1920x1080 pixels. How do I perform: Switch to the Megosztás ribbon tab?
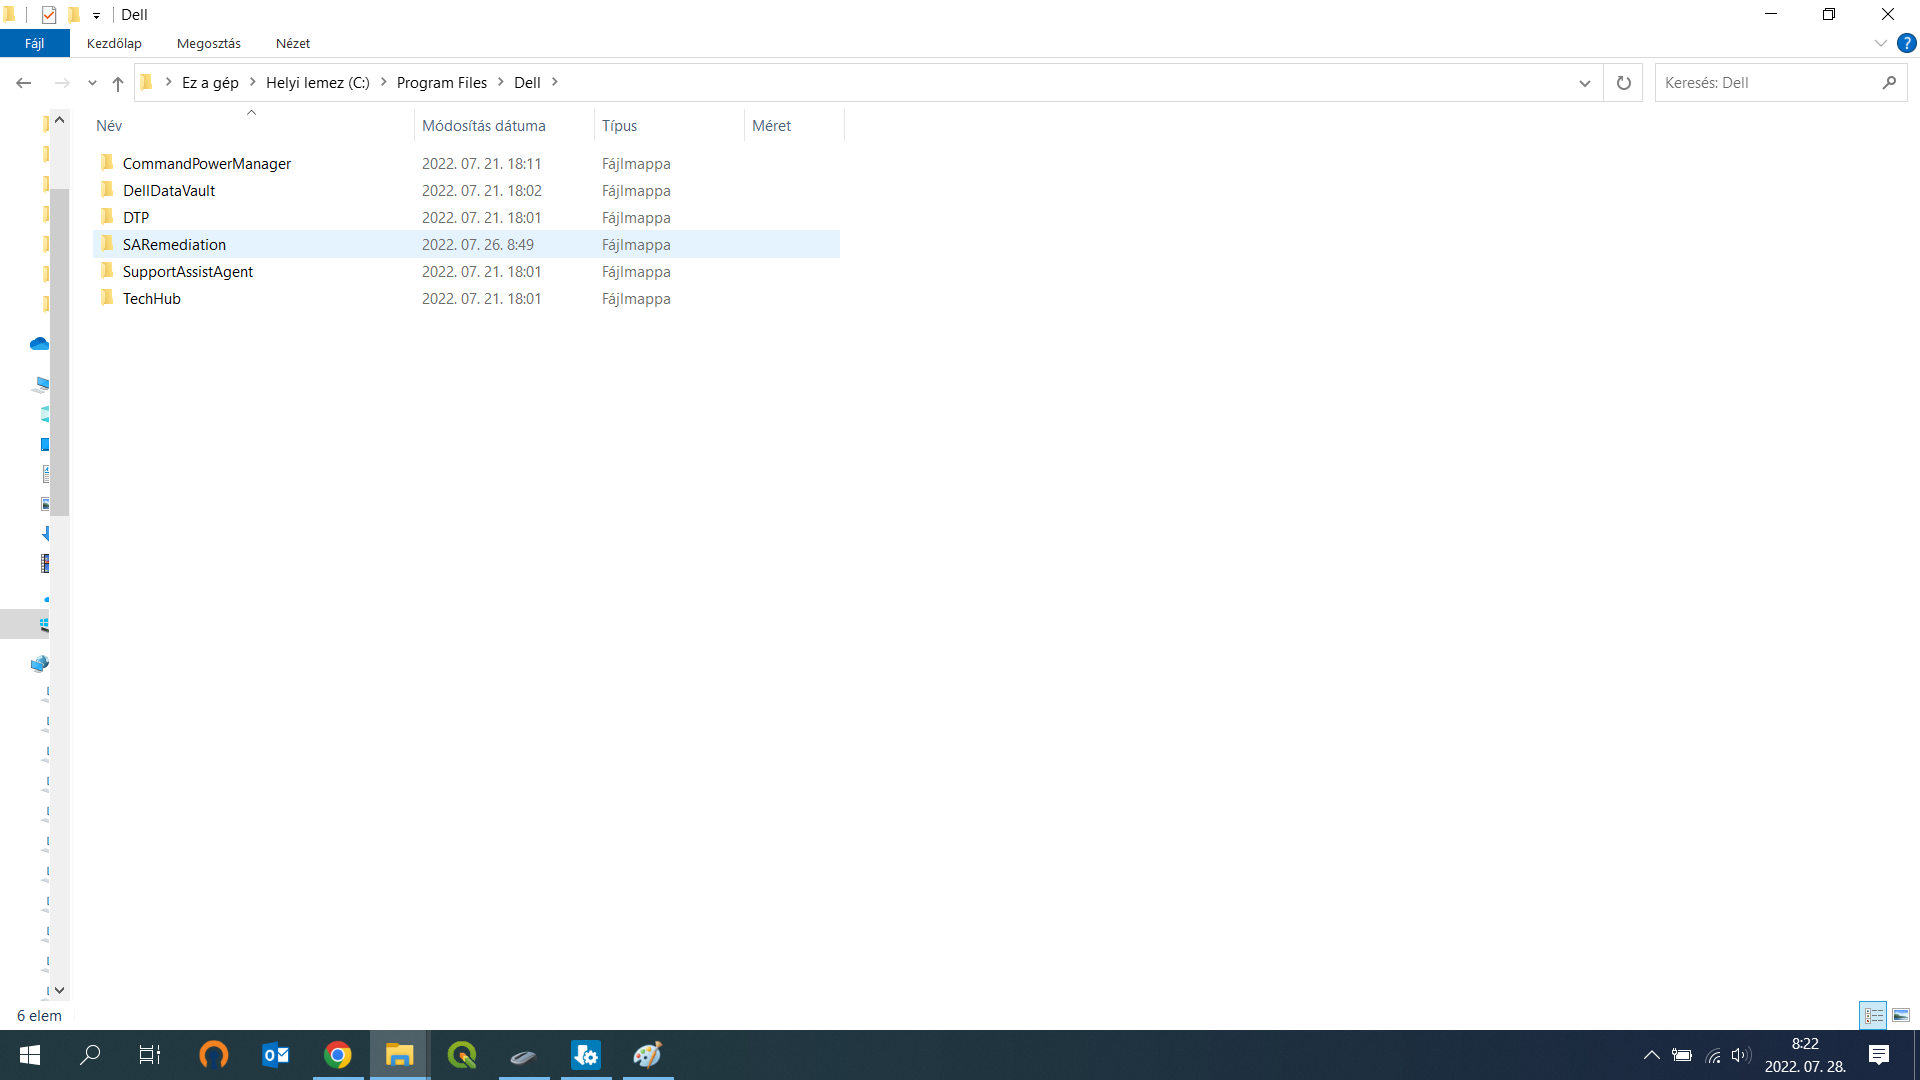[209, 43]
